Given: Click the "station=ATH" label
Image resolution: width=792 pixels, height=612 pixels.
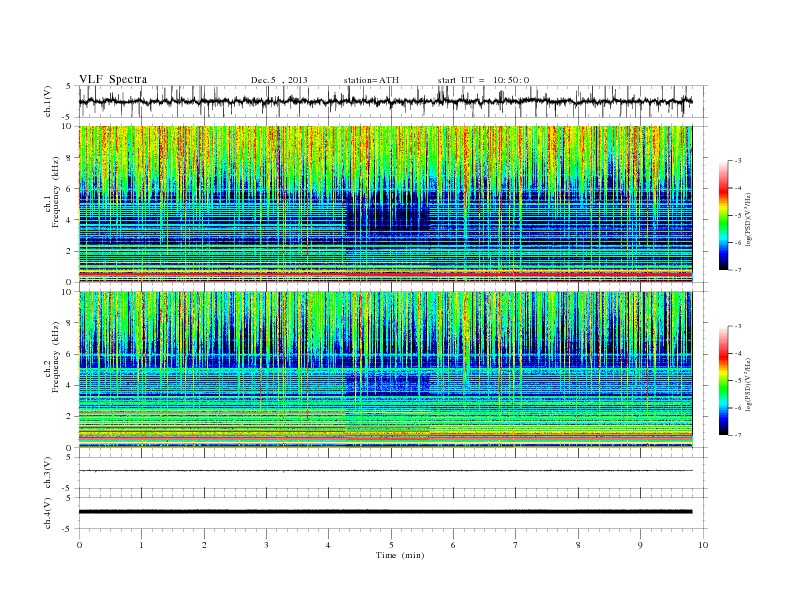Looking at the screenshot, I should pos(371,80).
